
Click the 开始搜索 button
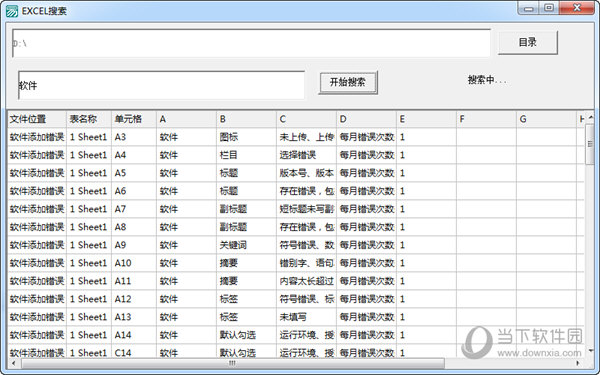347,82
